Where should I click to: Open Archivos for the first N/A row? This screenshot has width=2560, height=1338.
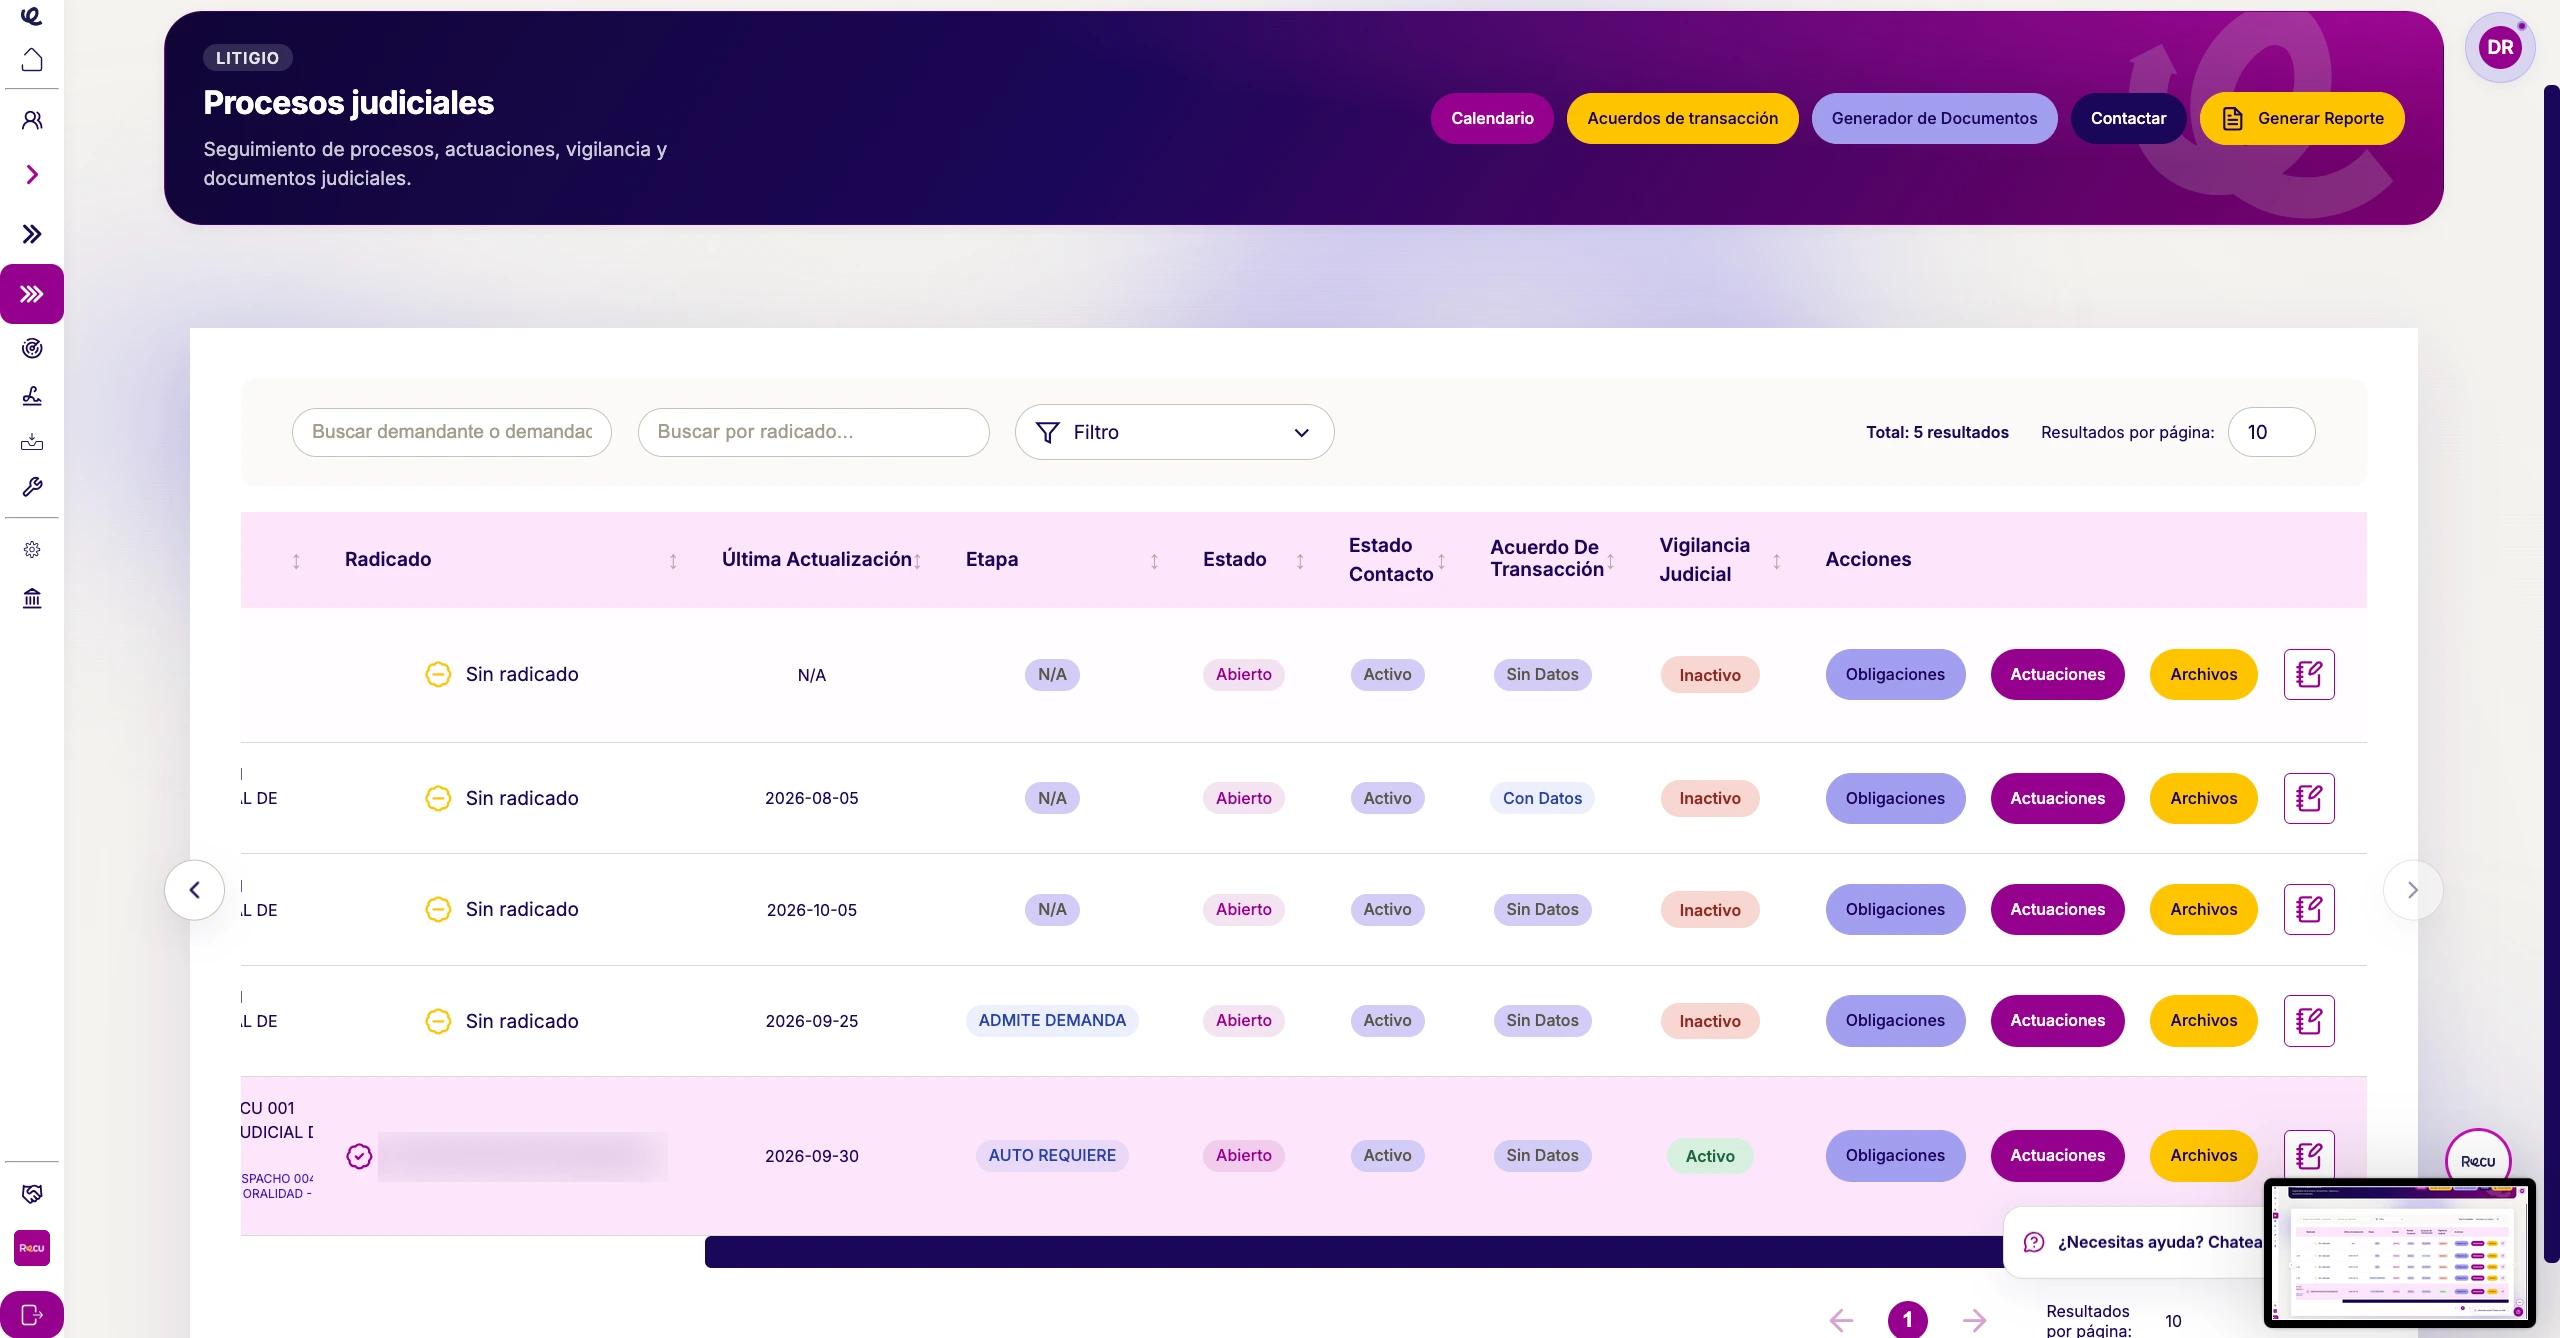point(2203,674)
